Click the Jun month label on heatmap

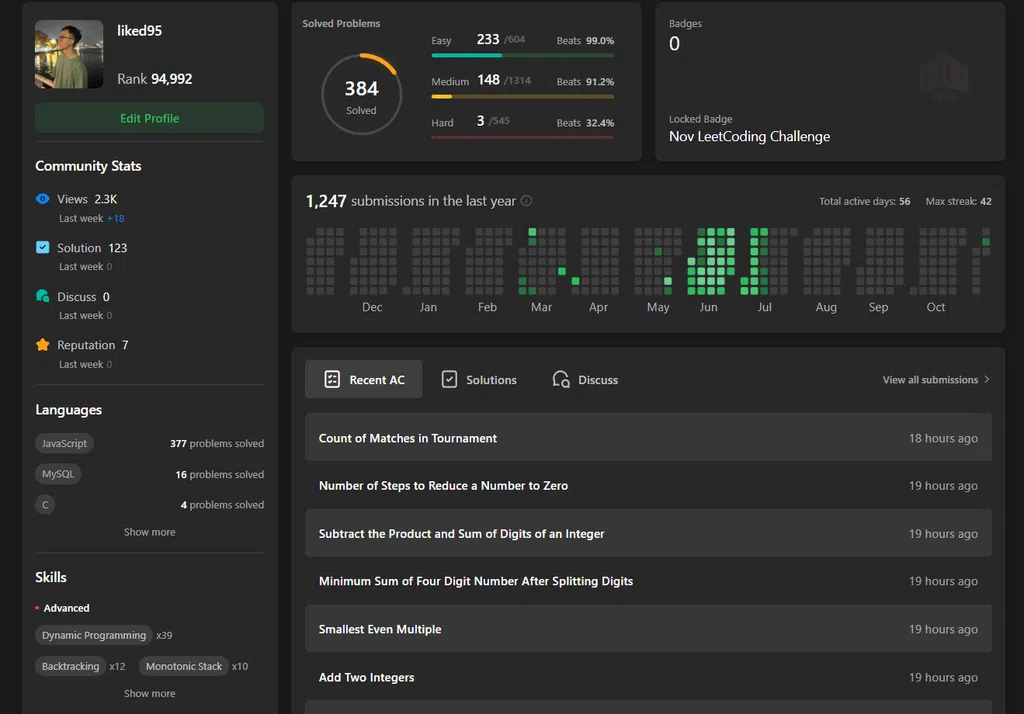709,307
